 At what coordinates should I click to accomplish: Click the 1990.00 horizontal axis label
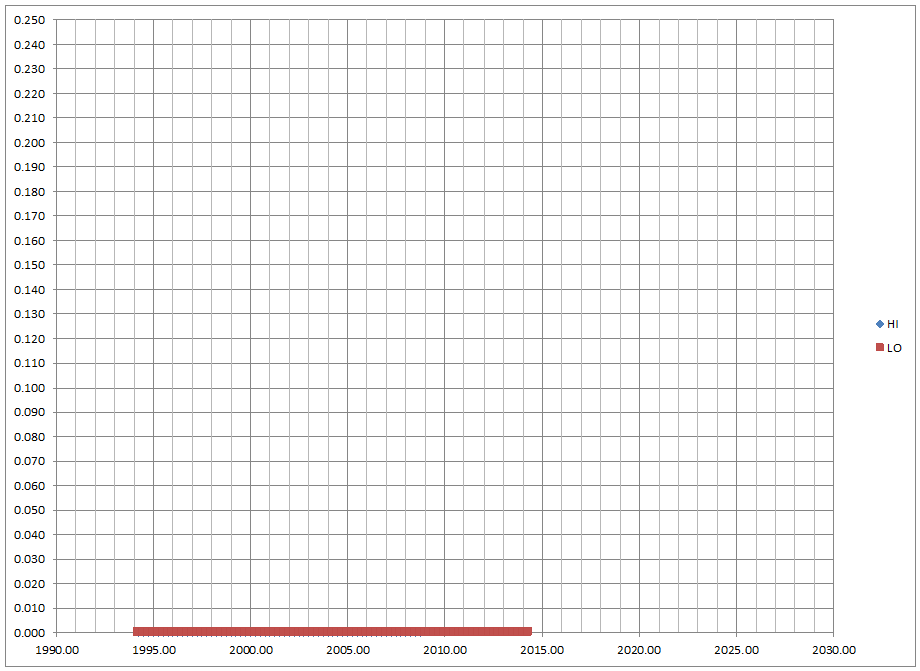57,650
